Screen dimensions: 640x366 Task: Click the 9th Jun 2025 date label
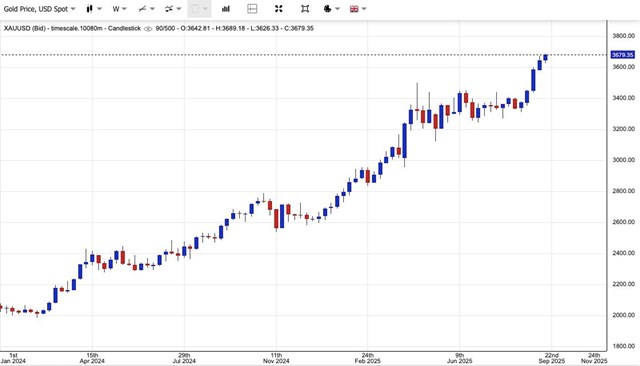click(x=460, y=358)
